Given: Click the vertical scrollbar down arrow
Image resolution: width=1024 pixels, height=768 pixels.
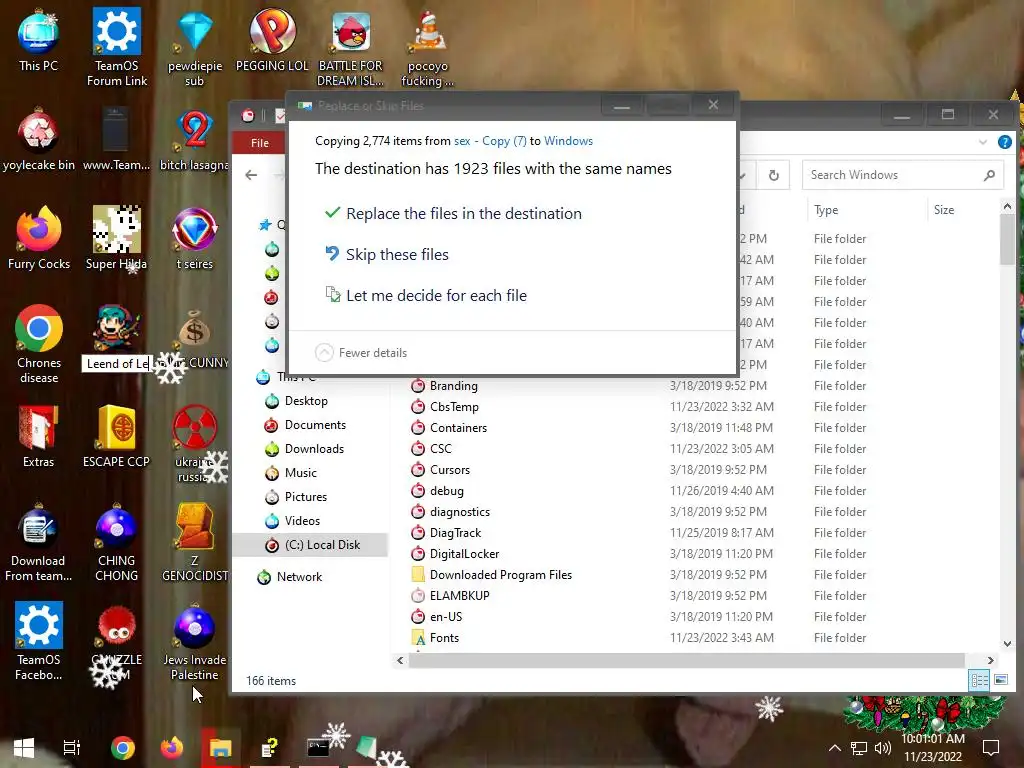Looking at the screenshot, I should pyautogui.click(x=1008, y=644).
